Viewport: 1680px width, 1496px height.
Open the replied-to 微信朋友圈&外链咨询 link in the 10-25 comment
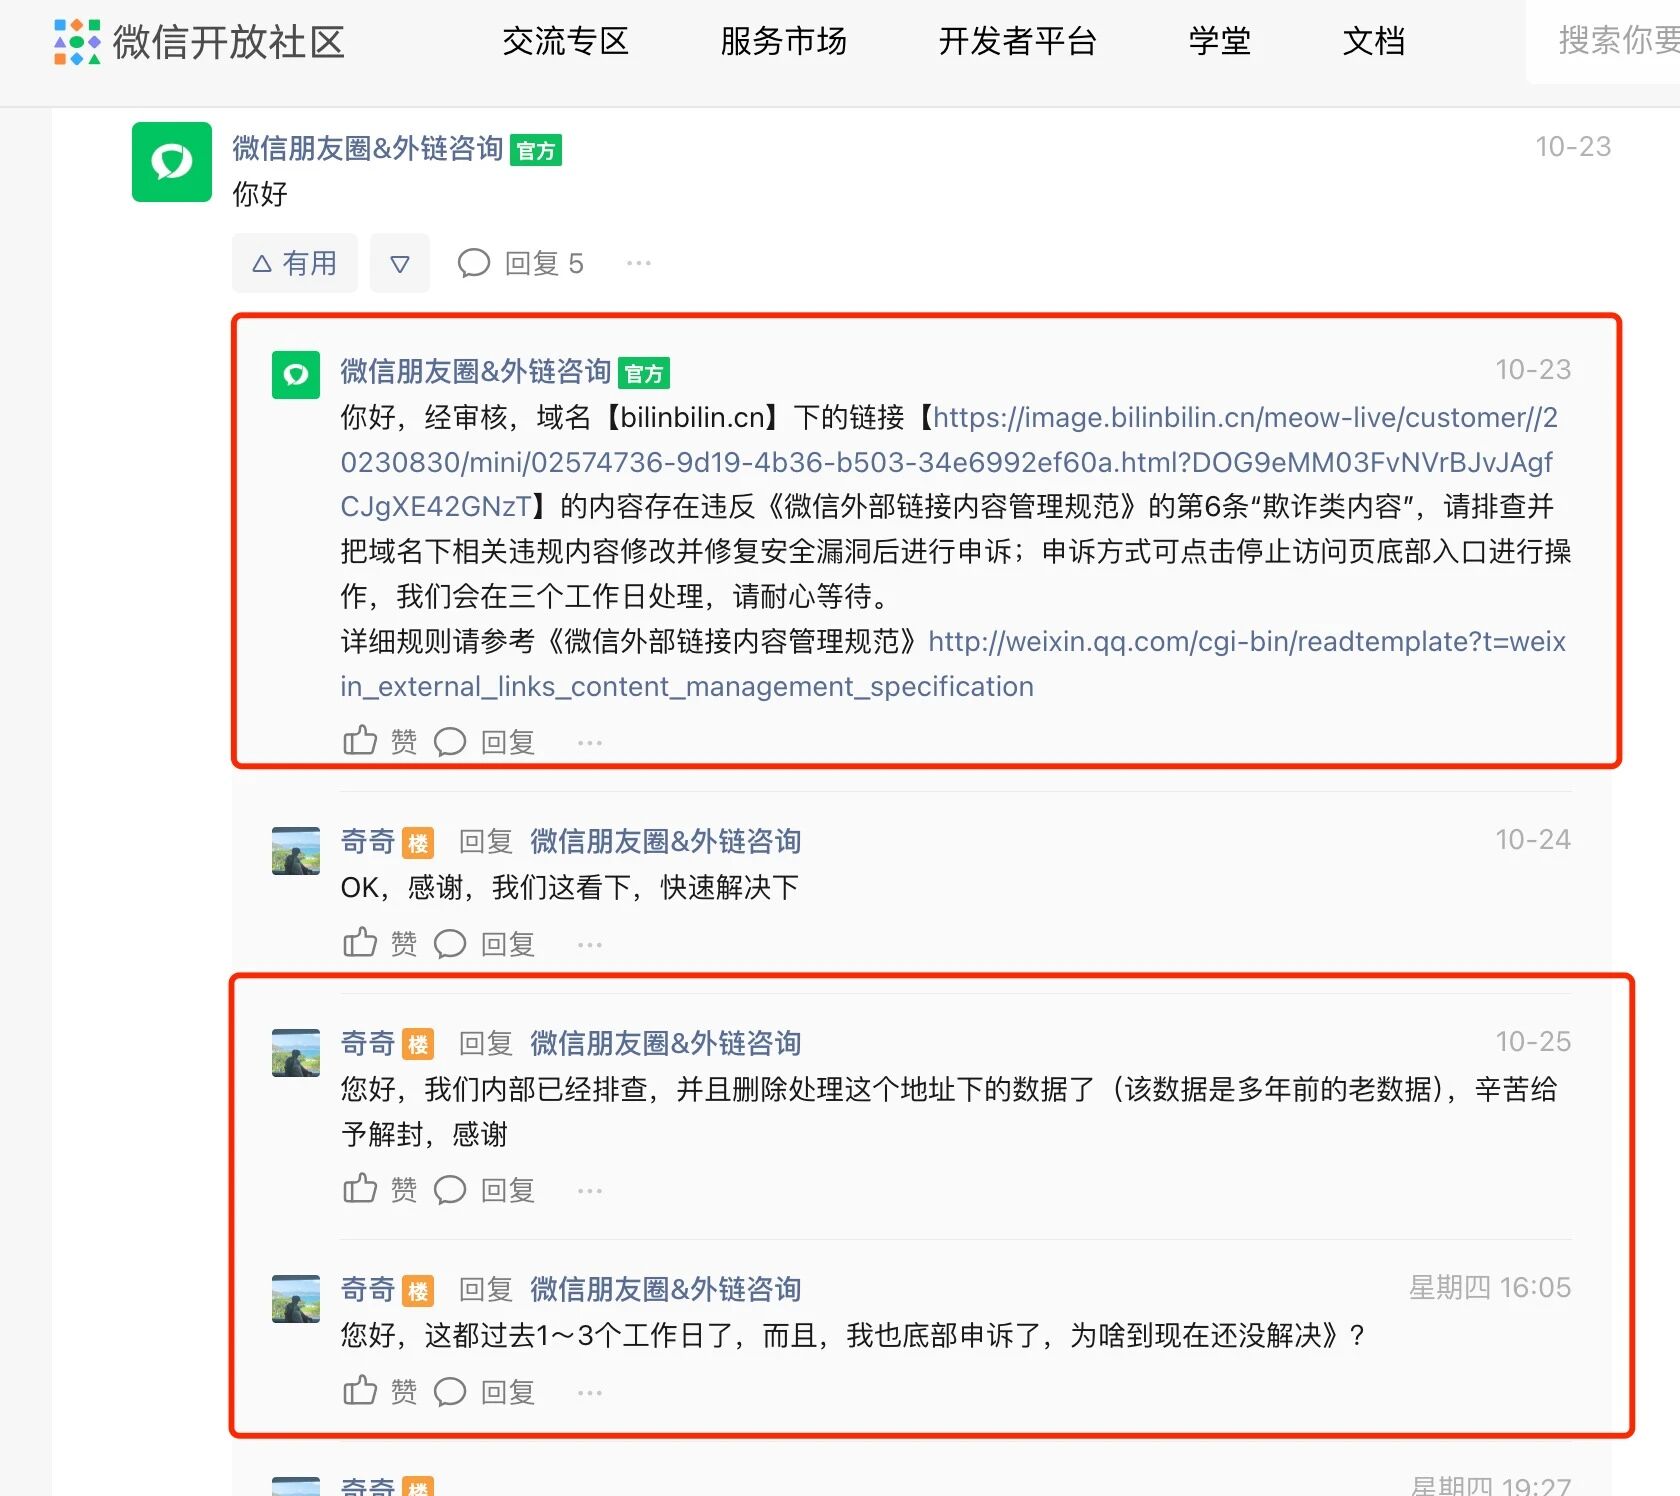(x=665, y=1043)
